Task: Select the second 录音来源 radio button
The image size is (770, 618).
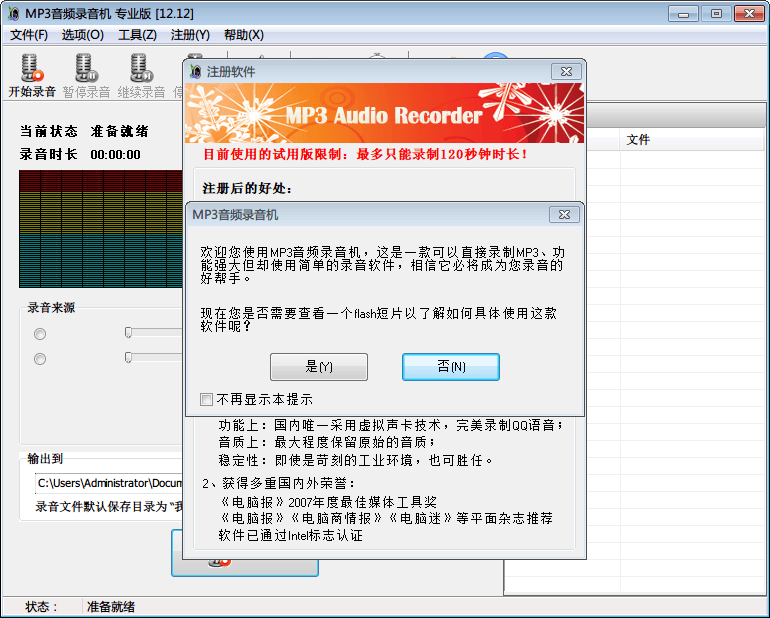Action: tap(40, 359)
